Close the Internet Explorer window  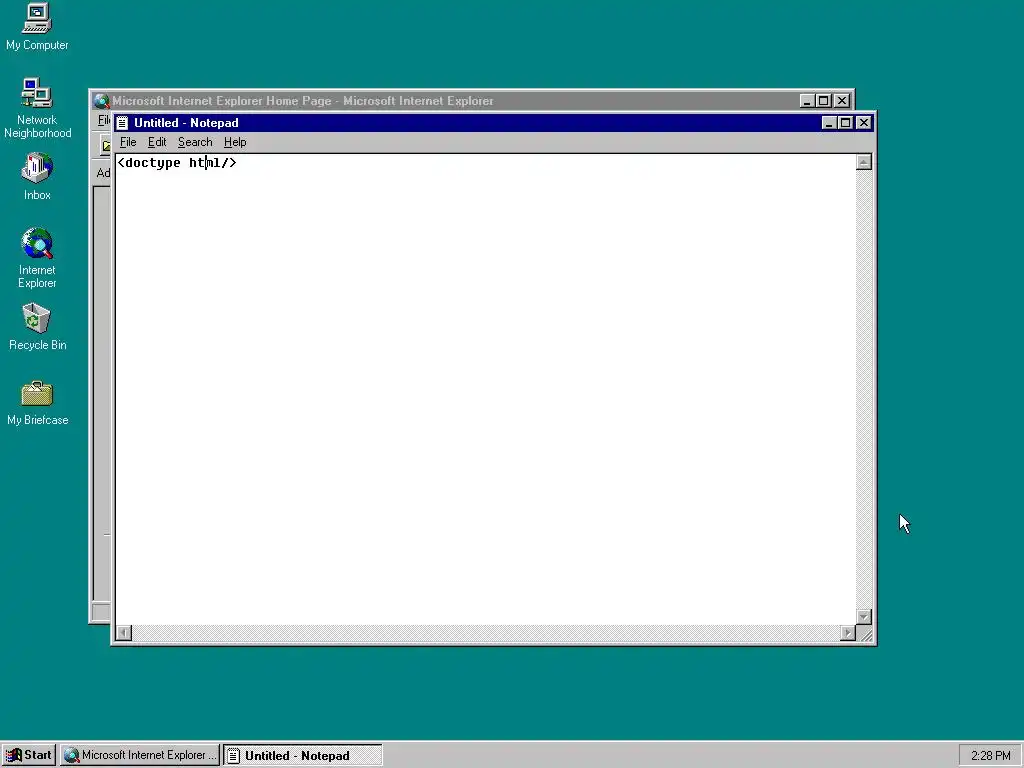click(x=842, y=101)
